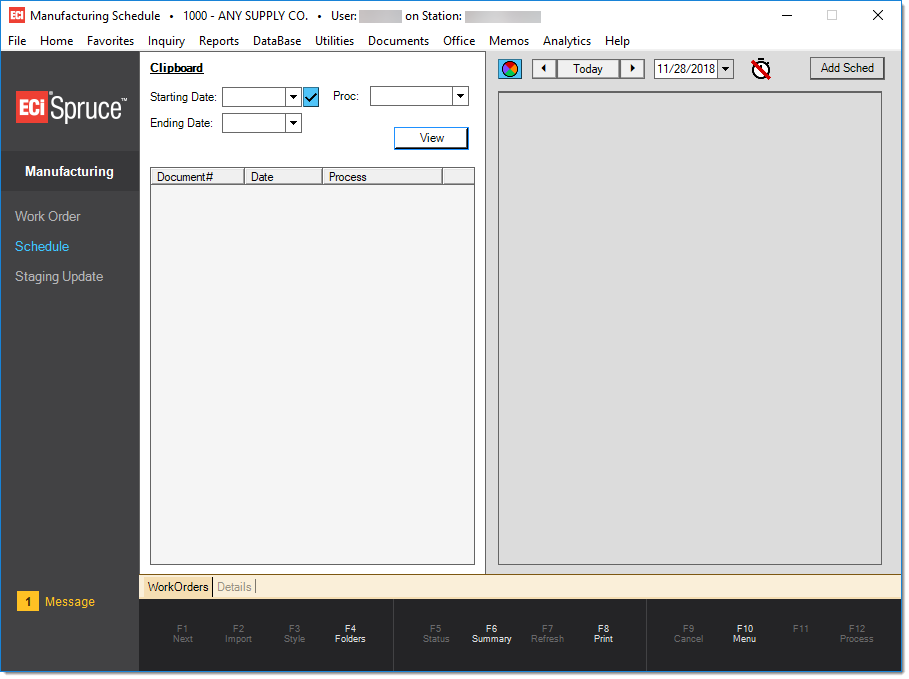Sort by Date column header

pos(283,177)
